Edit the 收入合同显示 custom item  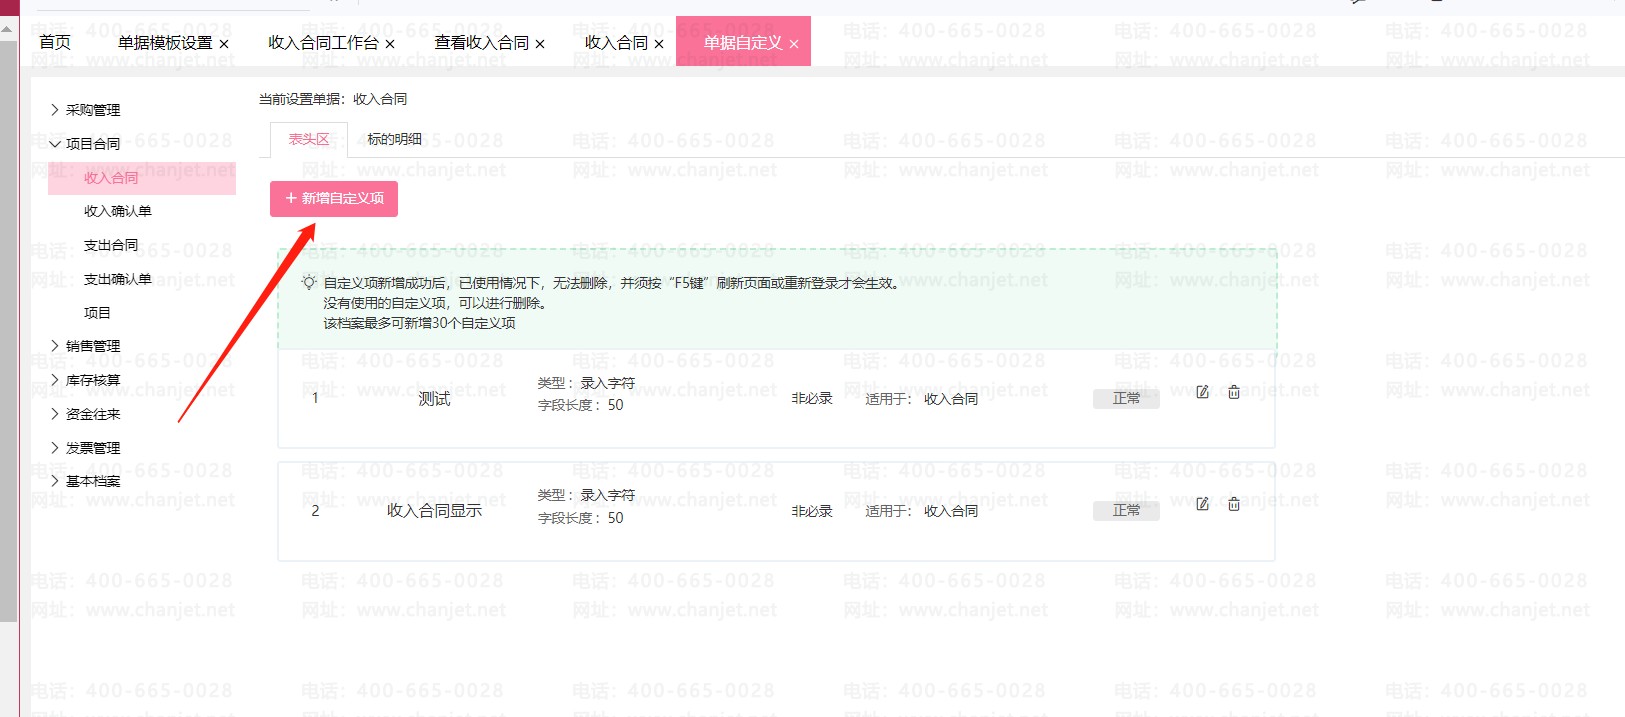(1202, 504)
